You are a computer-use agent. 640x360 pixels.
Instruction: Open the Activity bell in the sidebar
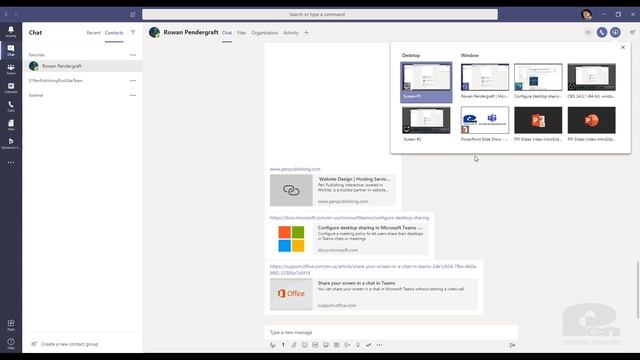(x=11, y=31)
